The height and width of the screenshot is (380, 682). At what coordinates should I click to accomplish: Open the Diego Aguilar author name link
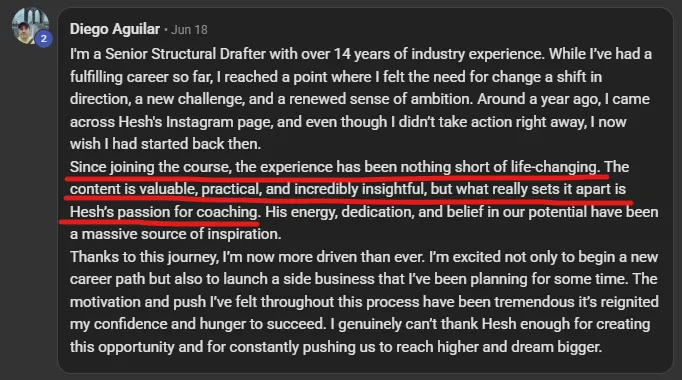115,29
